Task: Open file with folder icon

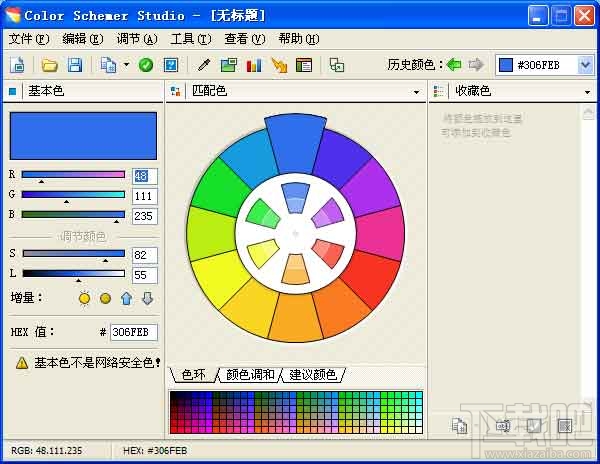Action: [x=50, y=65]
